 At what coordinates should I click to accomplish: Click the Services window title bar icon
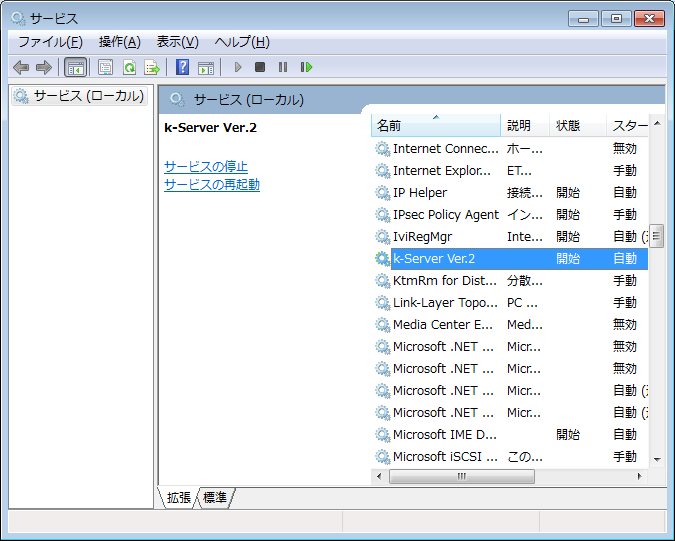(x=18, y=19)
